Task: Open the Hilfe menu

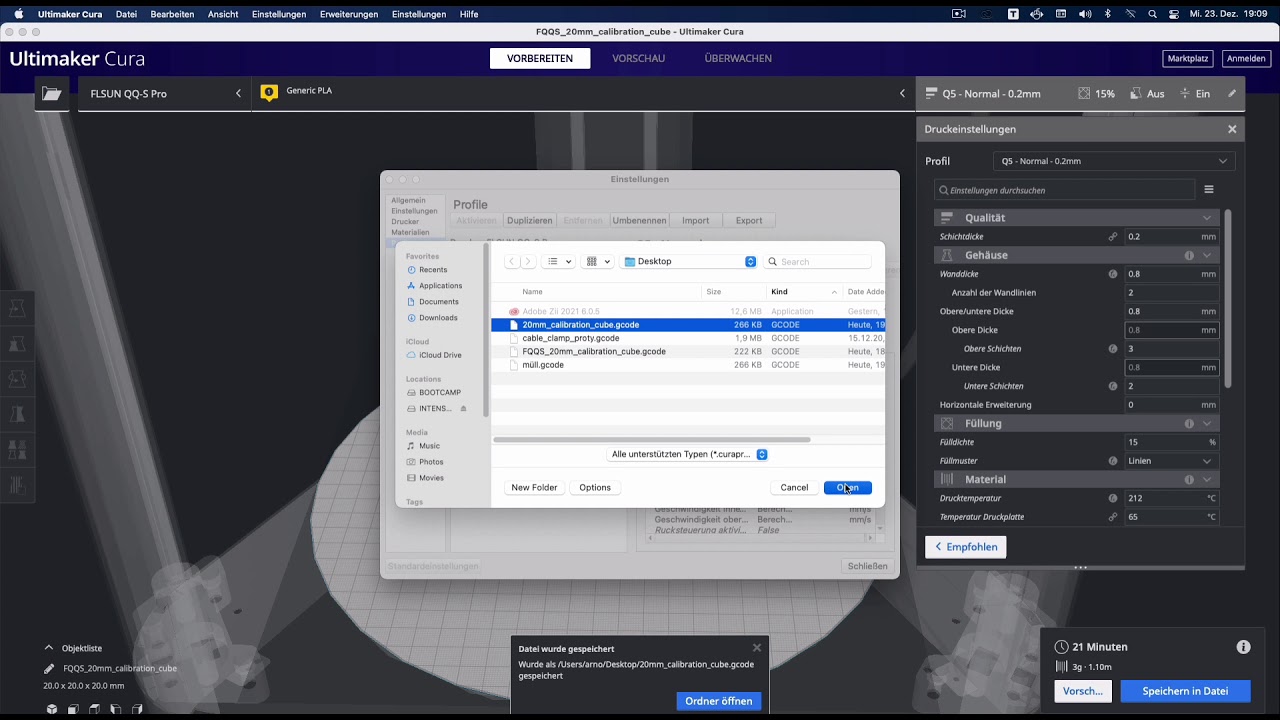Action: [469, 14]
